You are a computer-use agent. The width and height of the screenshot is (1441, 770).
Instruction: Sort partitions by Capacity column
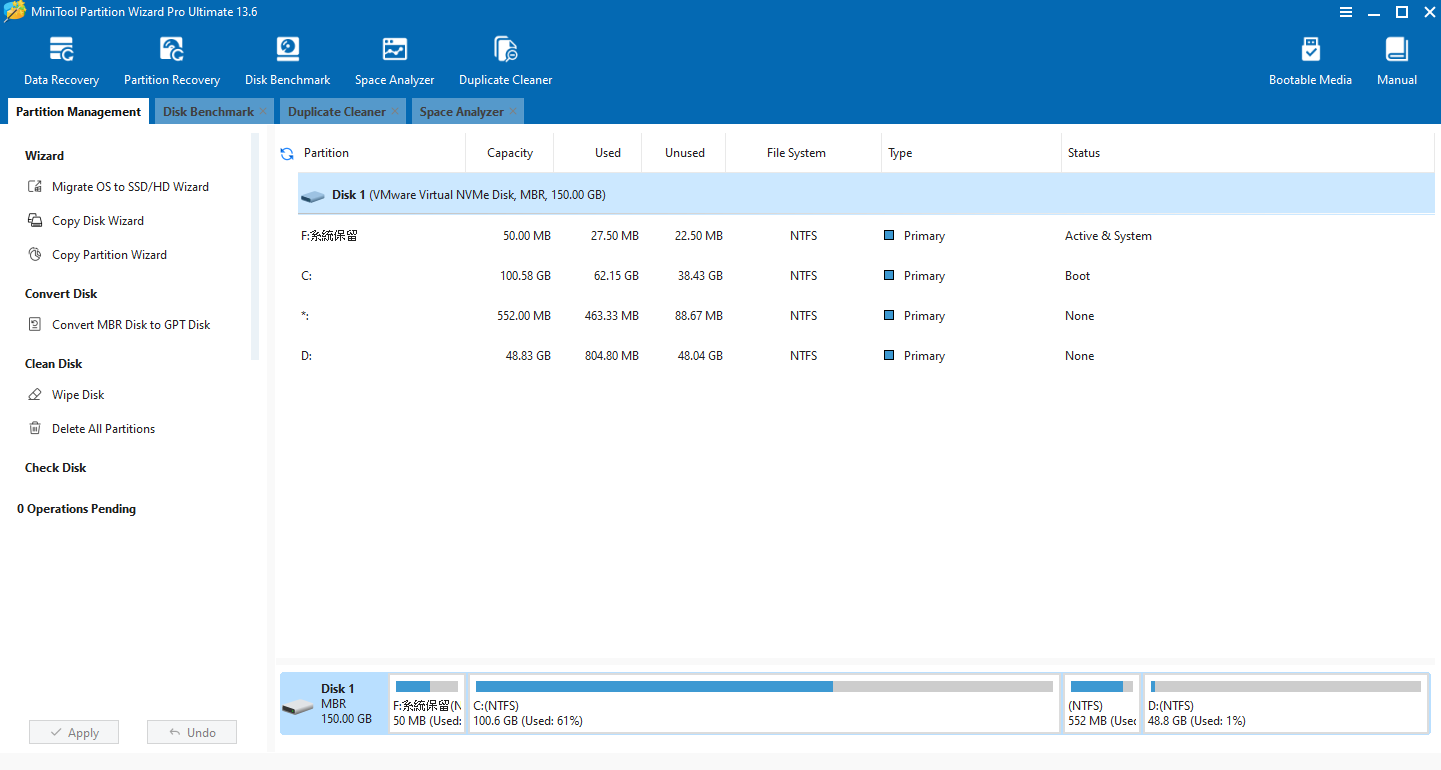pyautogui.click(x=510, y=153)
